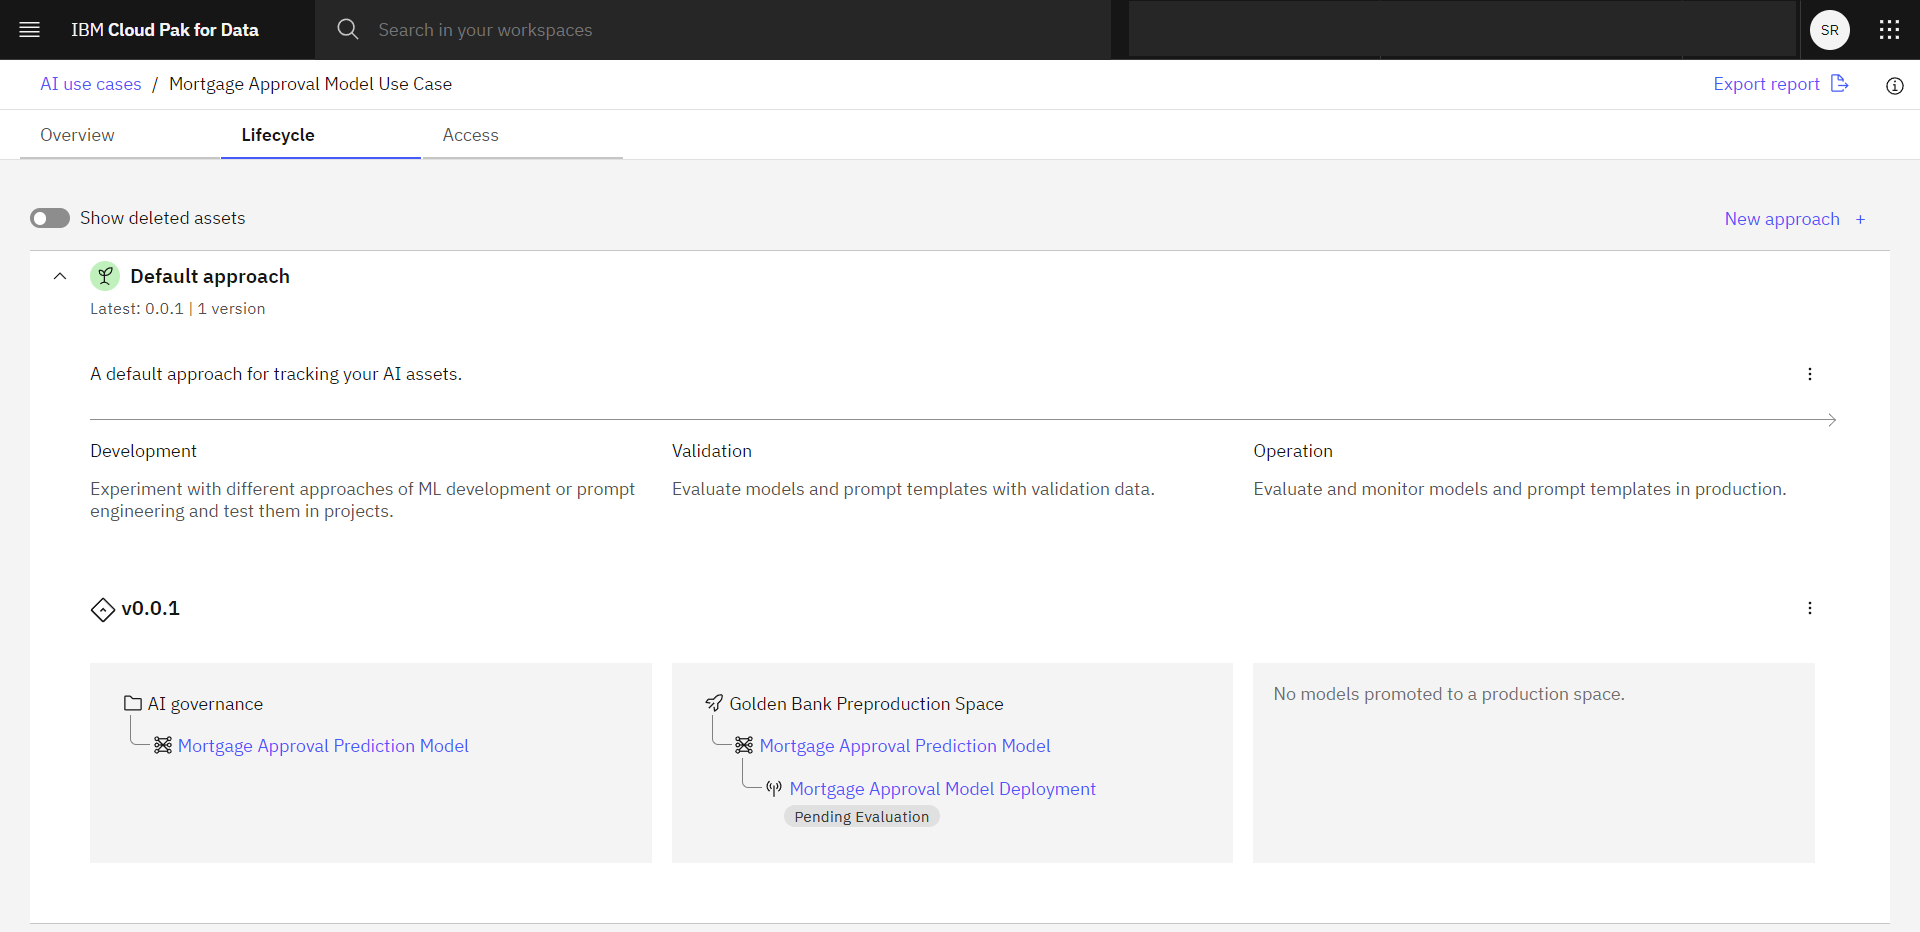1920x932 pixels.
Task: Click the Default approach sprout icon
Action: [105, 276]
